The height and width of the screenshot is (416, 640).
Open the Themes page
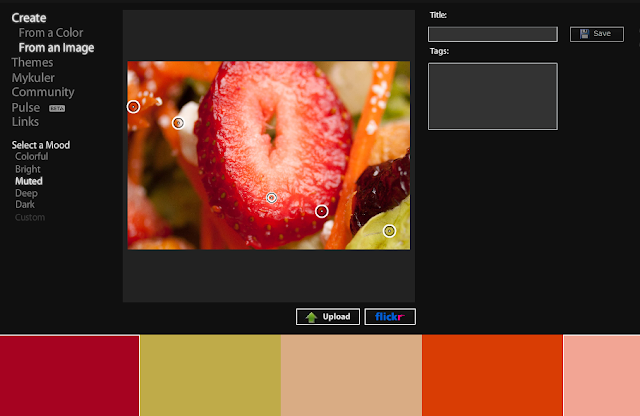(32, 62)
